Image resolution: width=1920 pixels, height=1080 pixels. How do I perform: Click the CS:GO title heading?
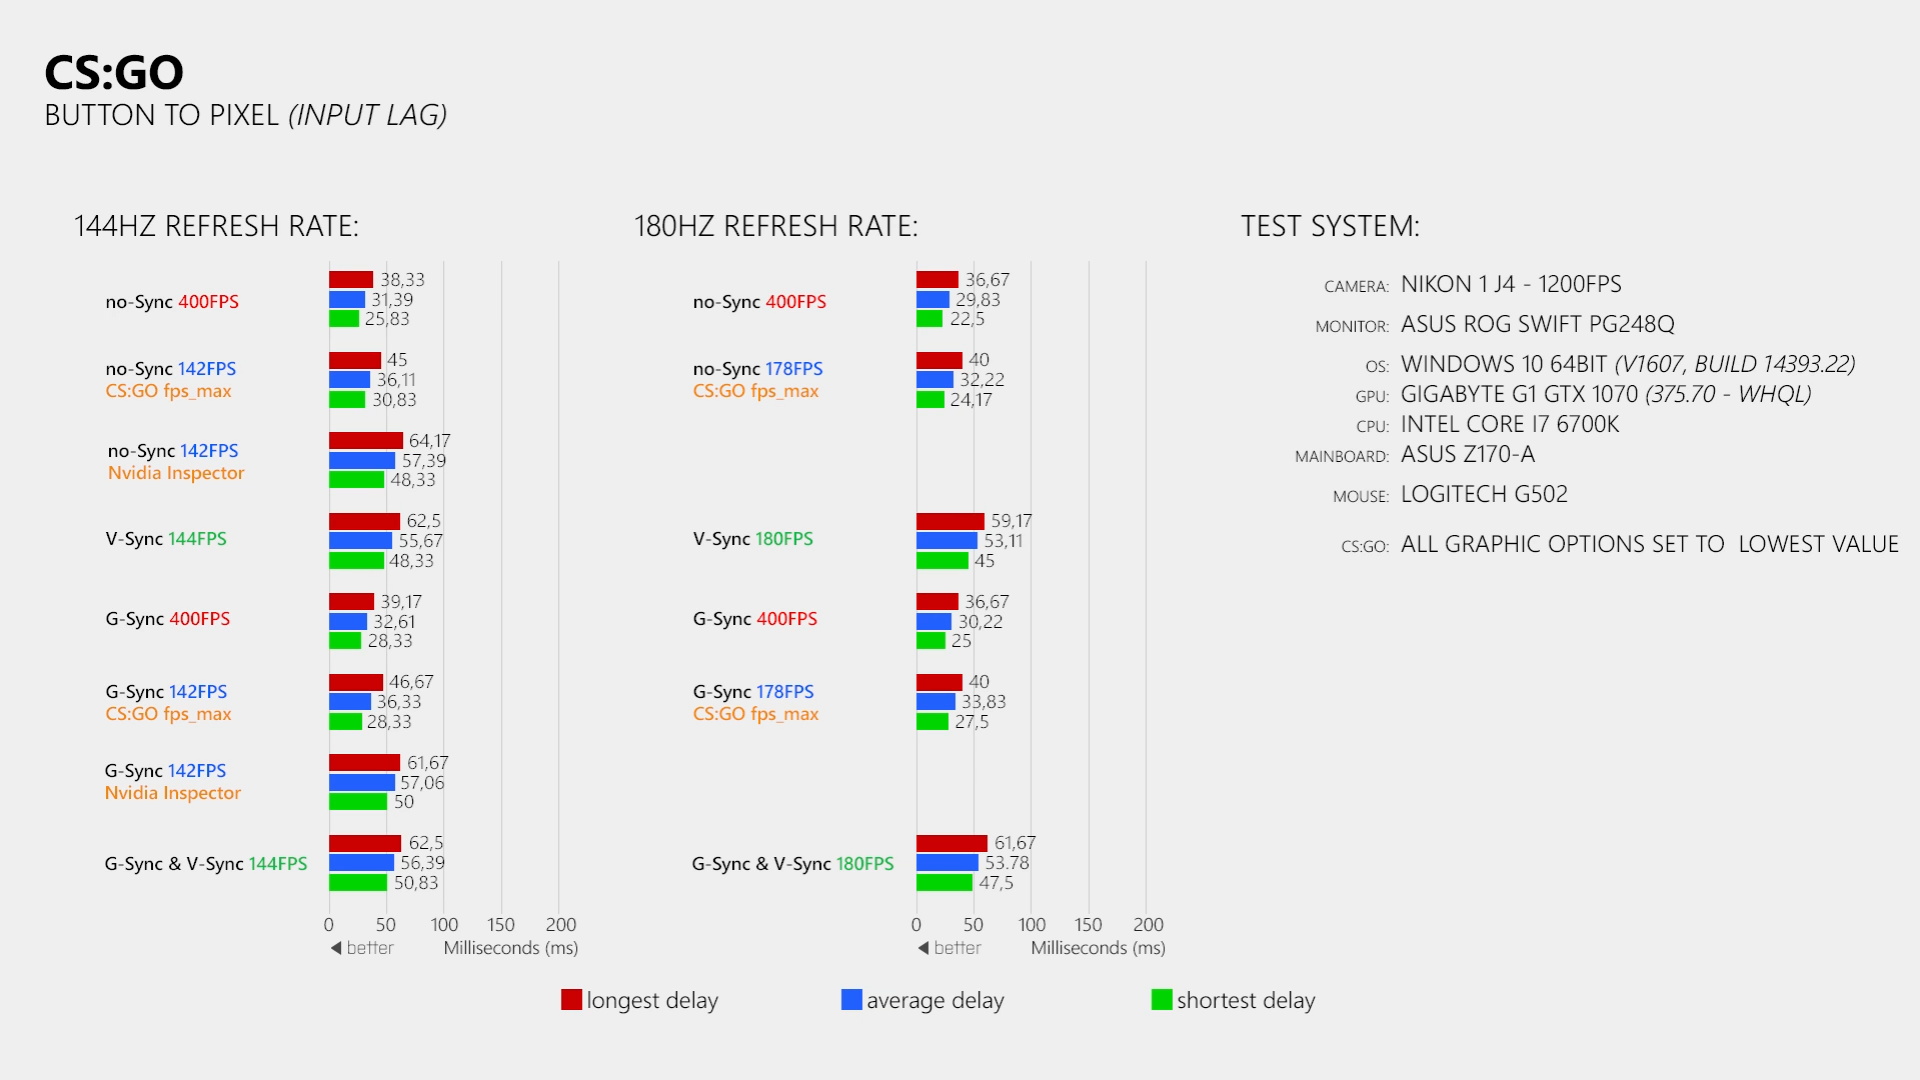pyautogui.click(x=114, y=73)
